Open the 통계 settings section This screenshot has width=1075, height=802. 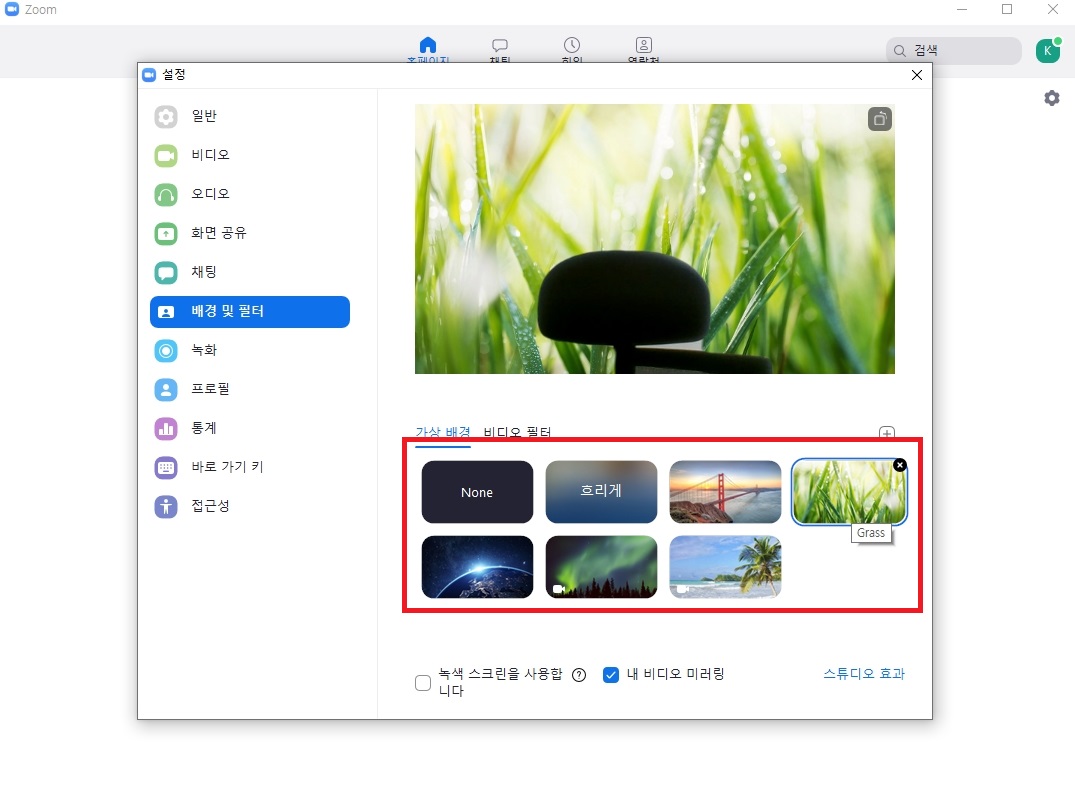point(250,429)
